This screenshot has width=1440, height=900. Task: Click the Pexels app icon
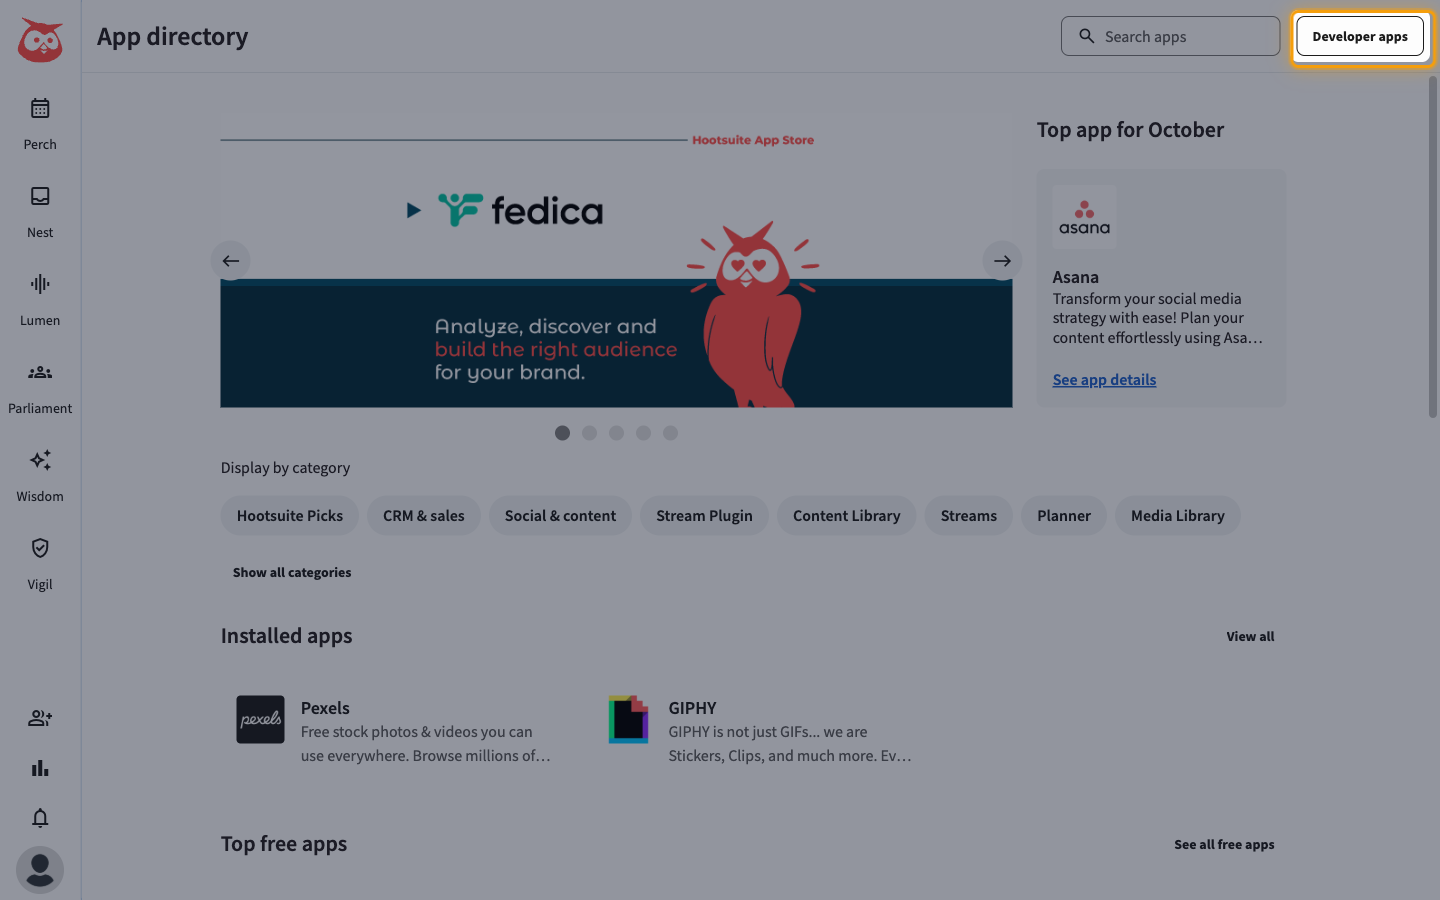click(x=260, y=719)
